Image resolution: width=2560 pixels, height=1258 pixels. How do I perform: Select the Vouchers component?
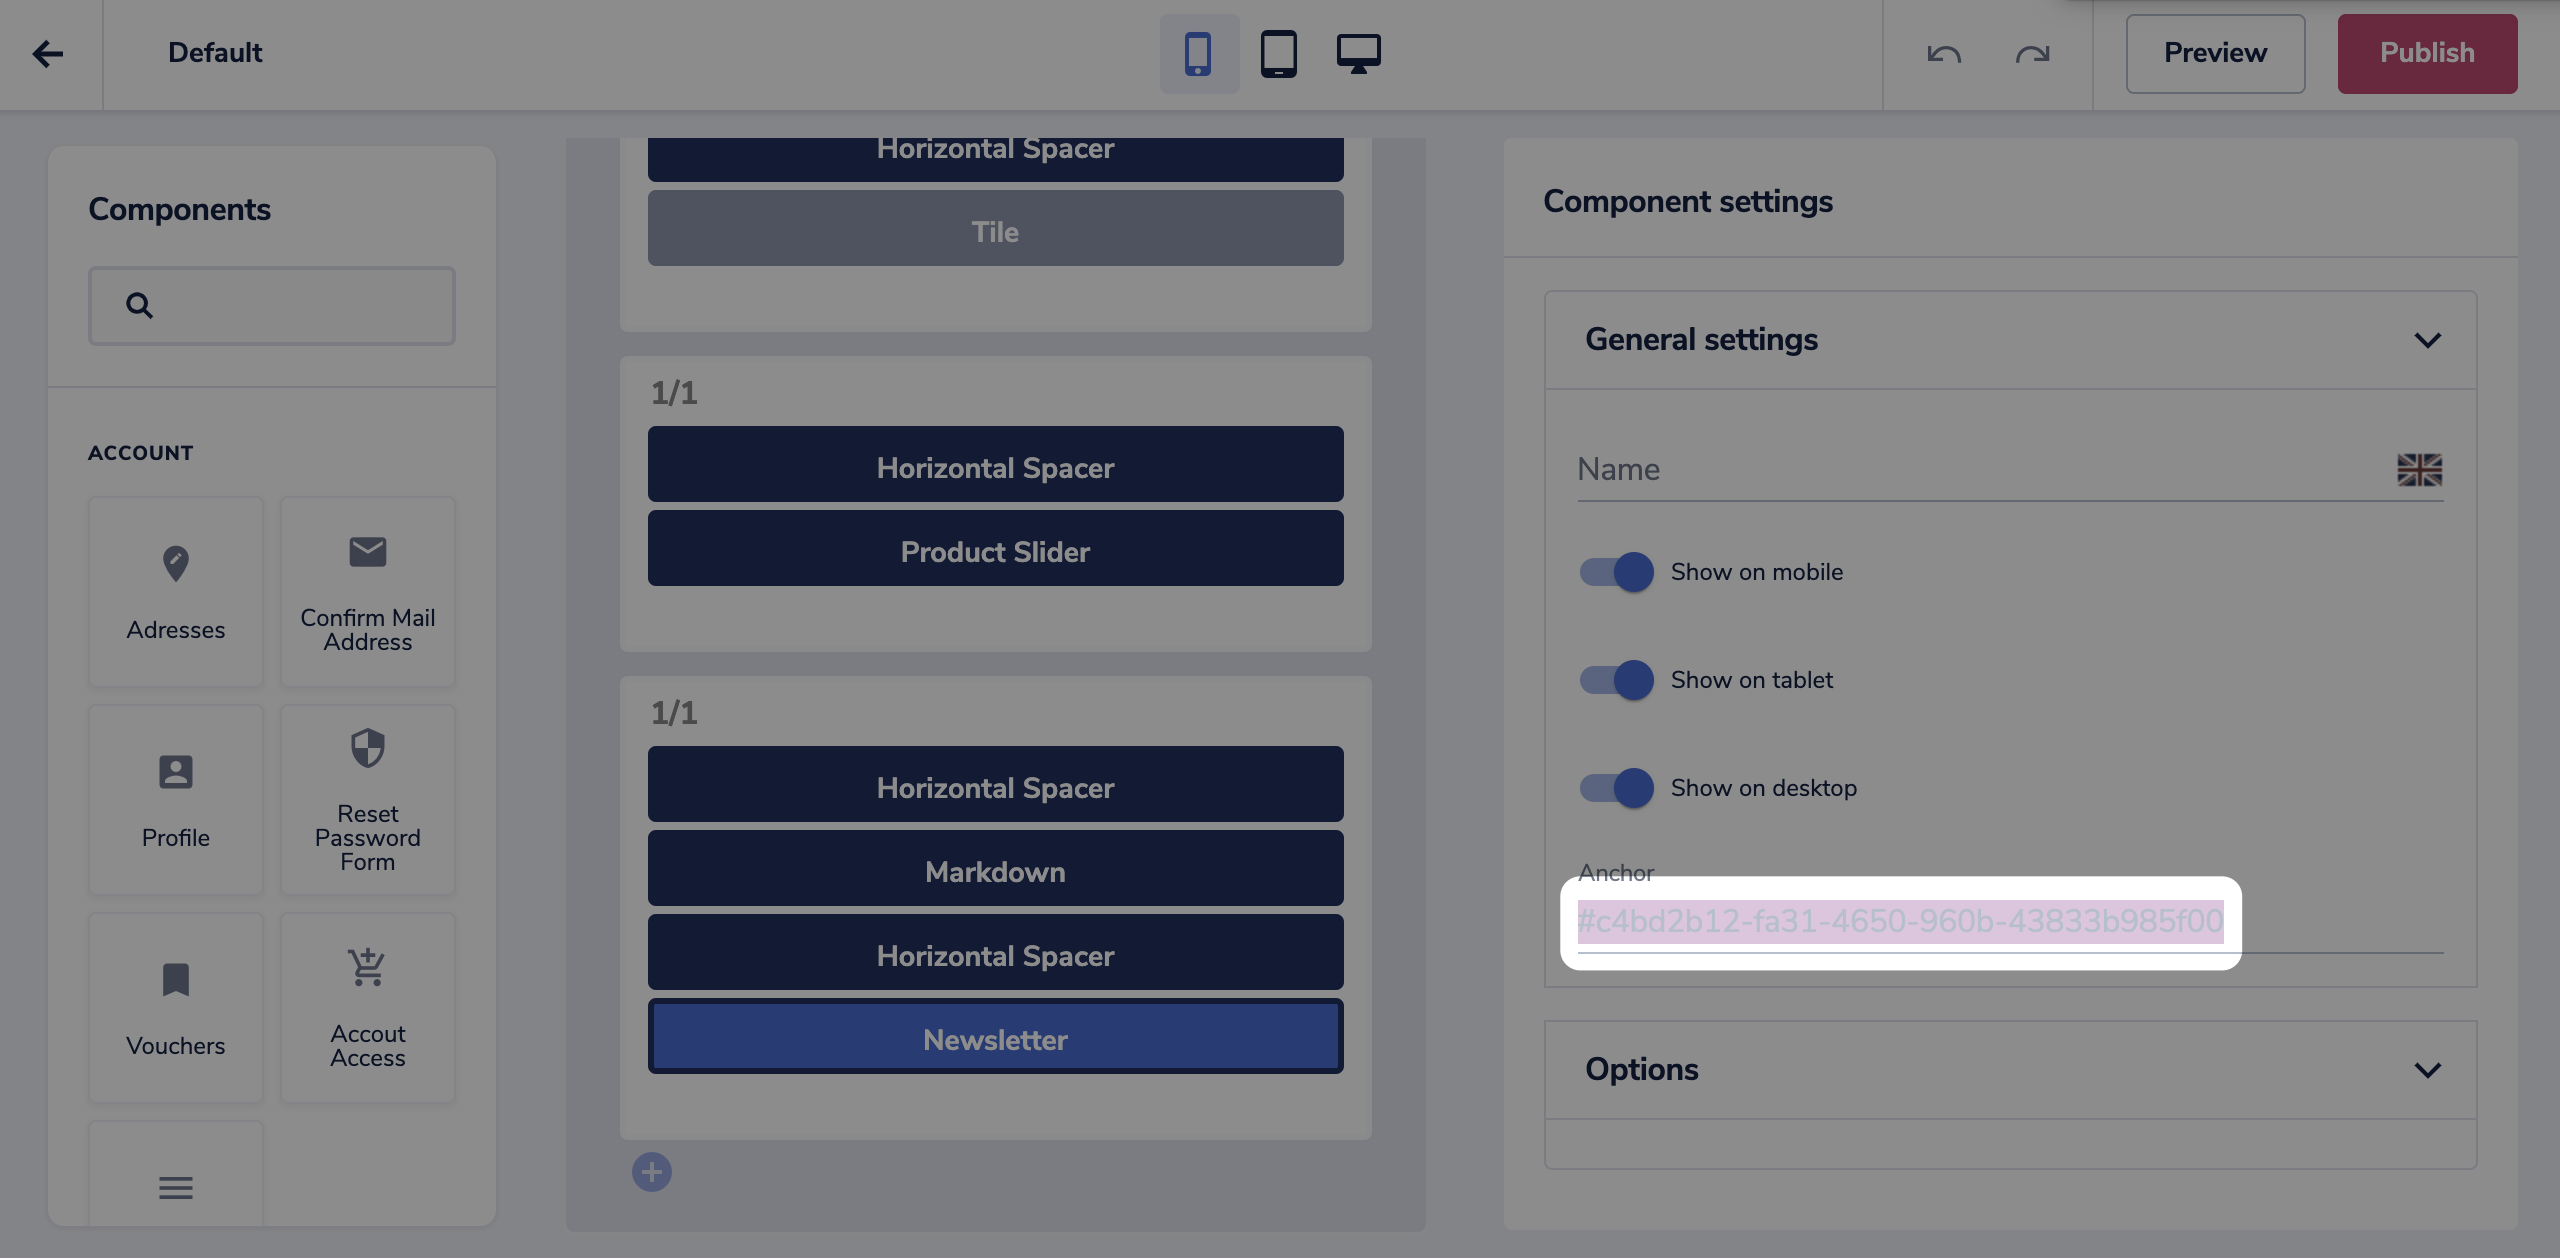[x=176, y=1008]
